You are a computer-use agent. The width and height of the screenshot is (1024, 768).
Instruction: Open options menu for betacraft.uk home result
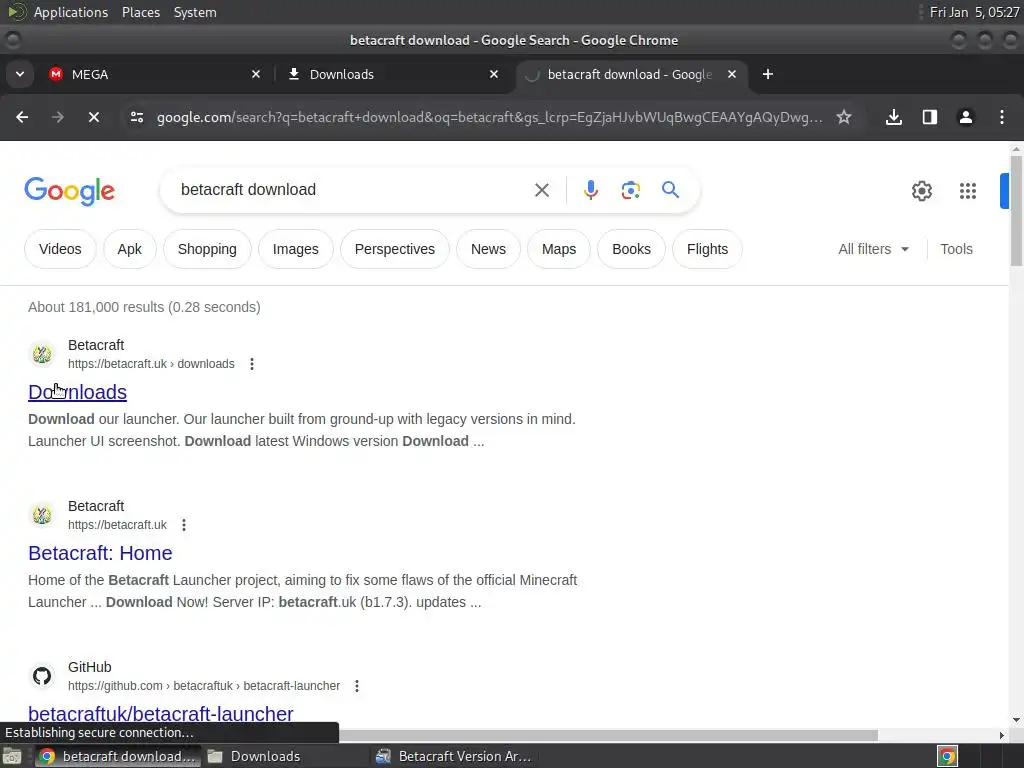pos(184,525)
